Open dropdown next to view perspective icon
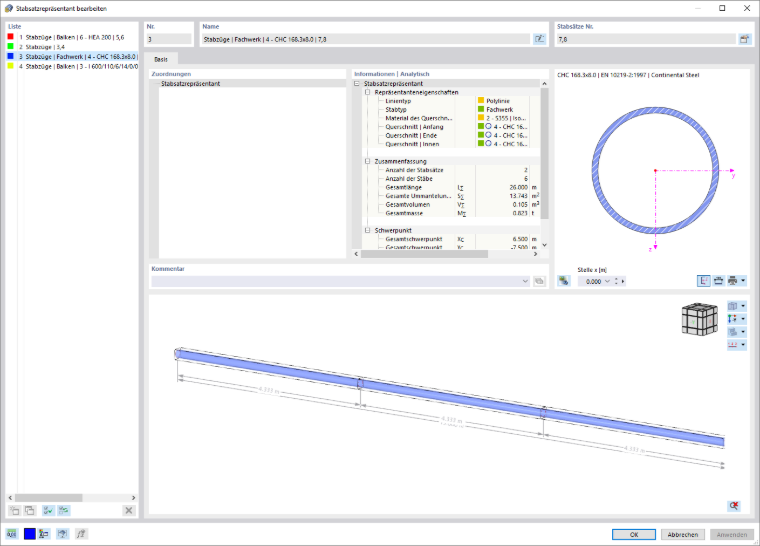The width and height of the screenshot is (760, 546). pyautogui.click(x=743, y=306)
